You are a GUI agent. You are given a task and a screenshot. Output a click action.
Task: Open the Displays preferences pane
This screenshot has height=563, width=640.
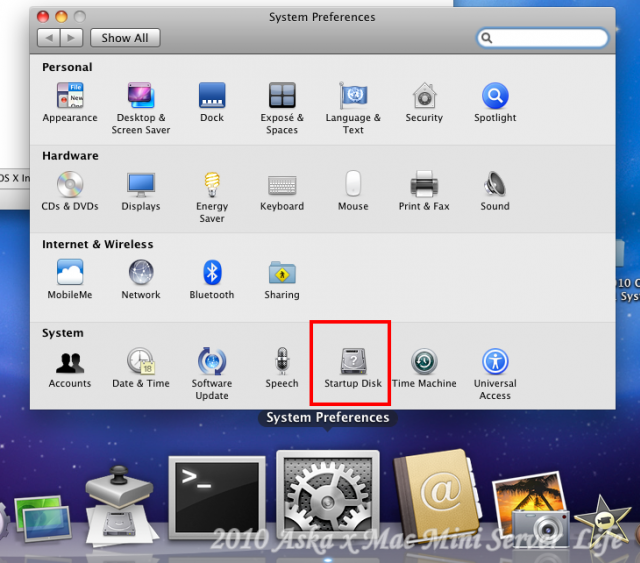pos(141,191)
